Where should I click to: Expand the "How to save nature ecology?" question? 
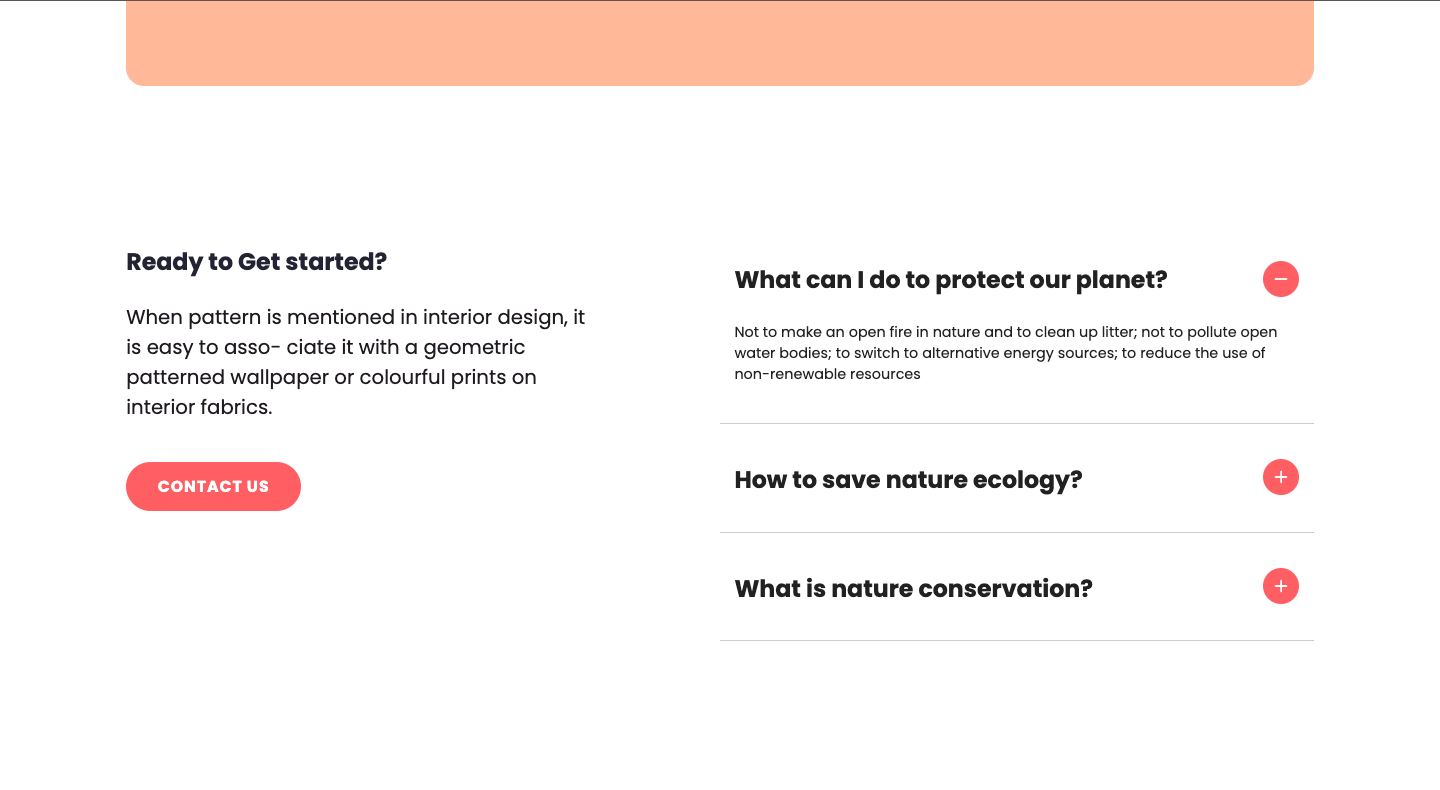coord(908,480)
